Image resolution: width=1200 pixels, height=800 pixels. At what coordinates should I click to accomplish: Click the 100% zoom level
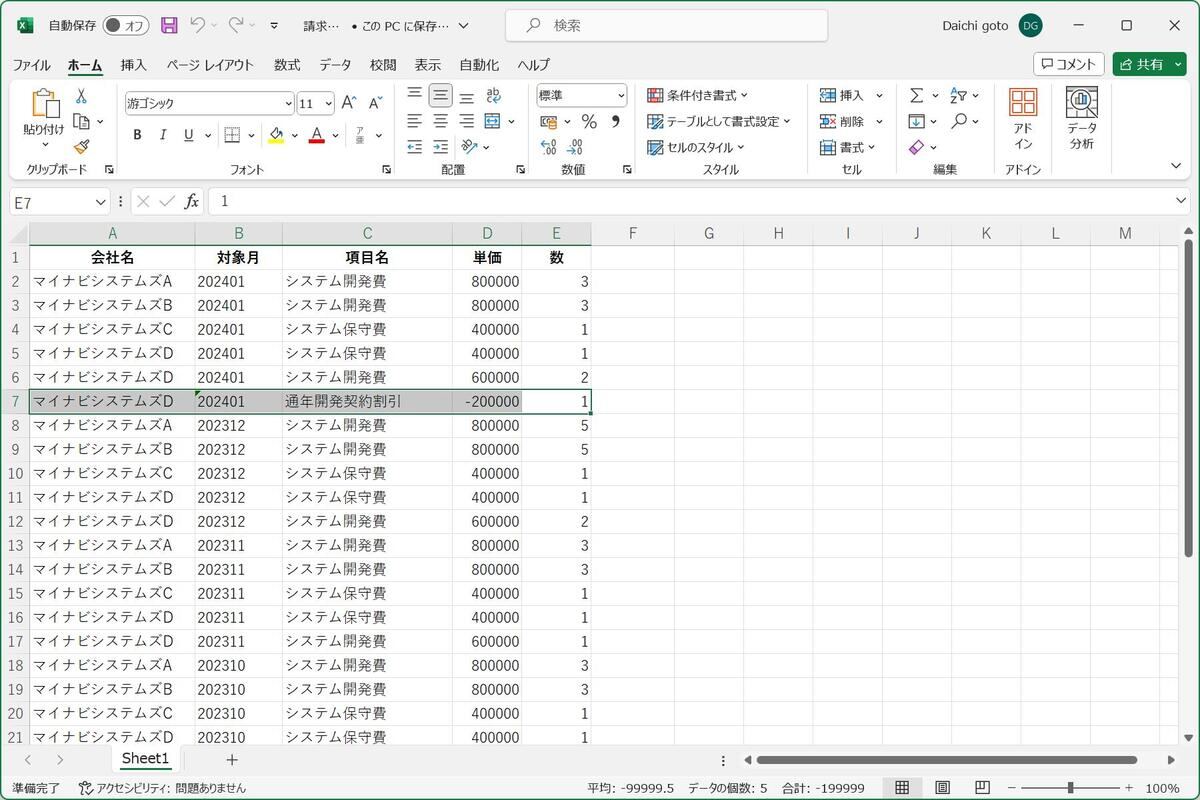click(x=1162, y=788)
